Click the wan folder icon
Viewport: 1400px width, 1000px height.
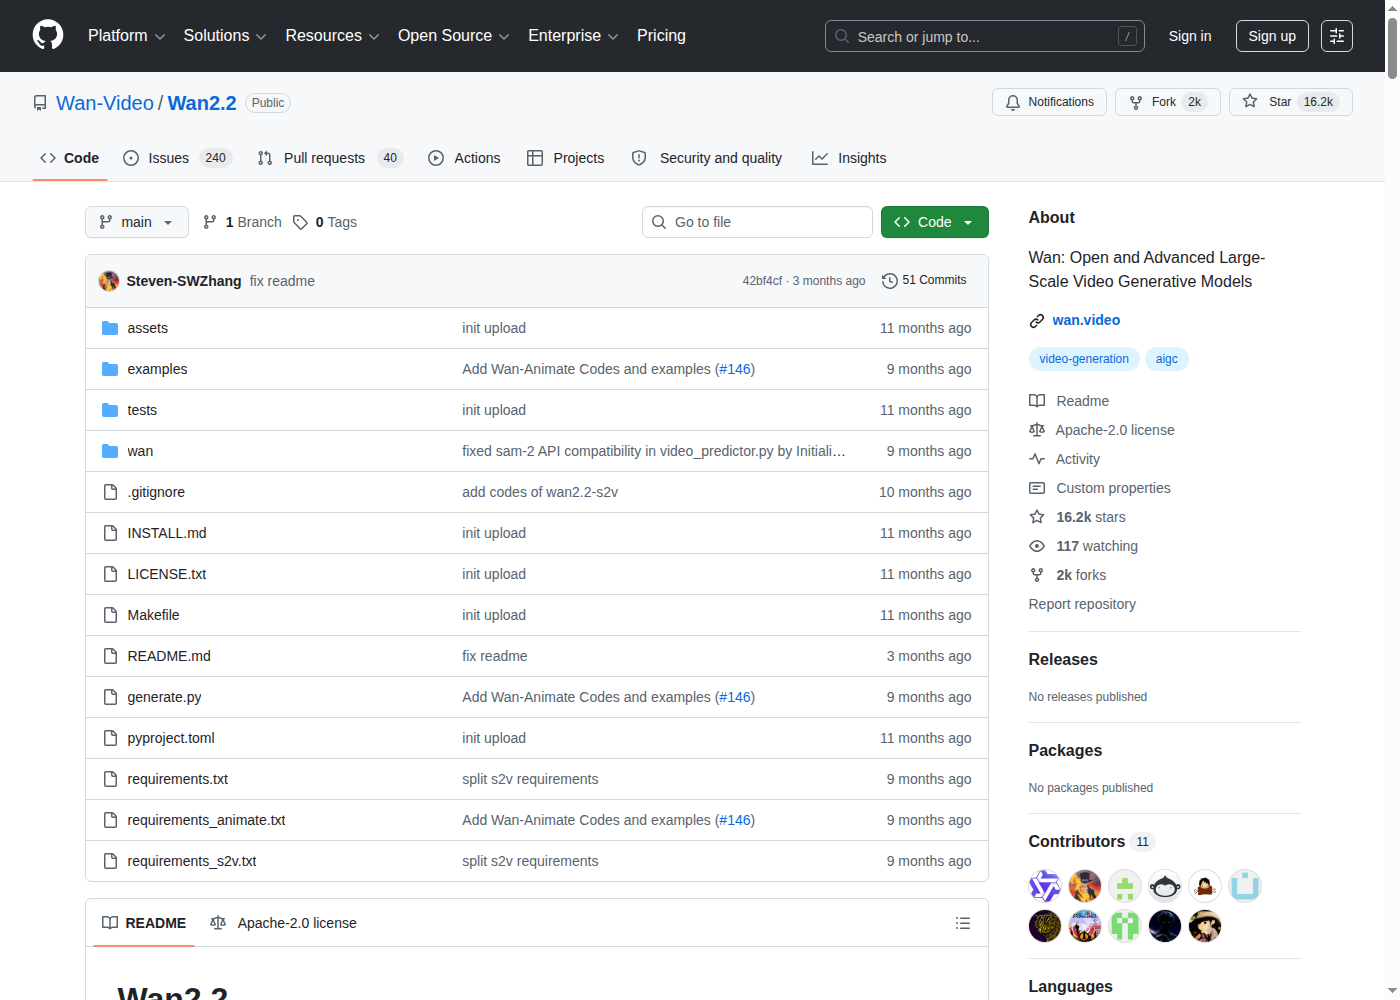(110, 451)
